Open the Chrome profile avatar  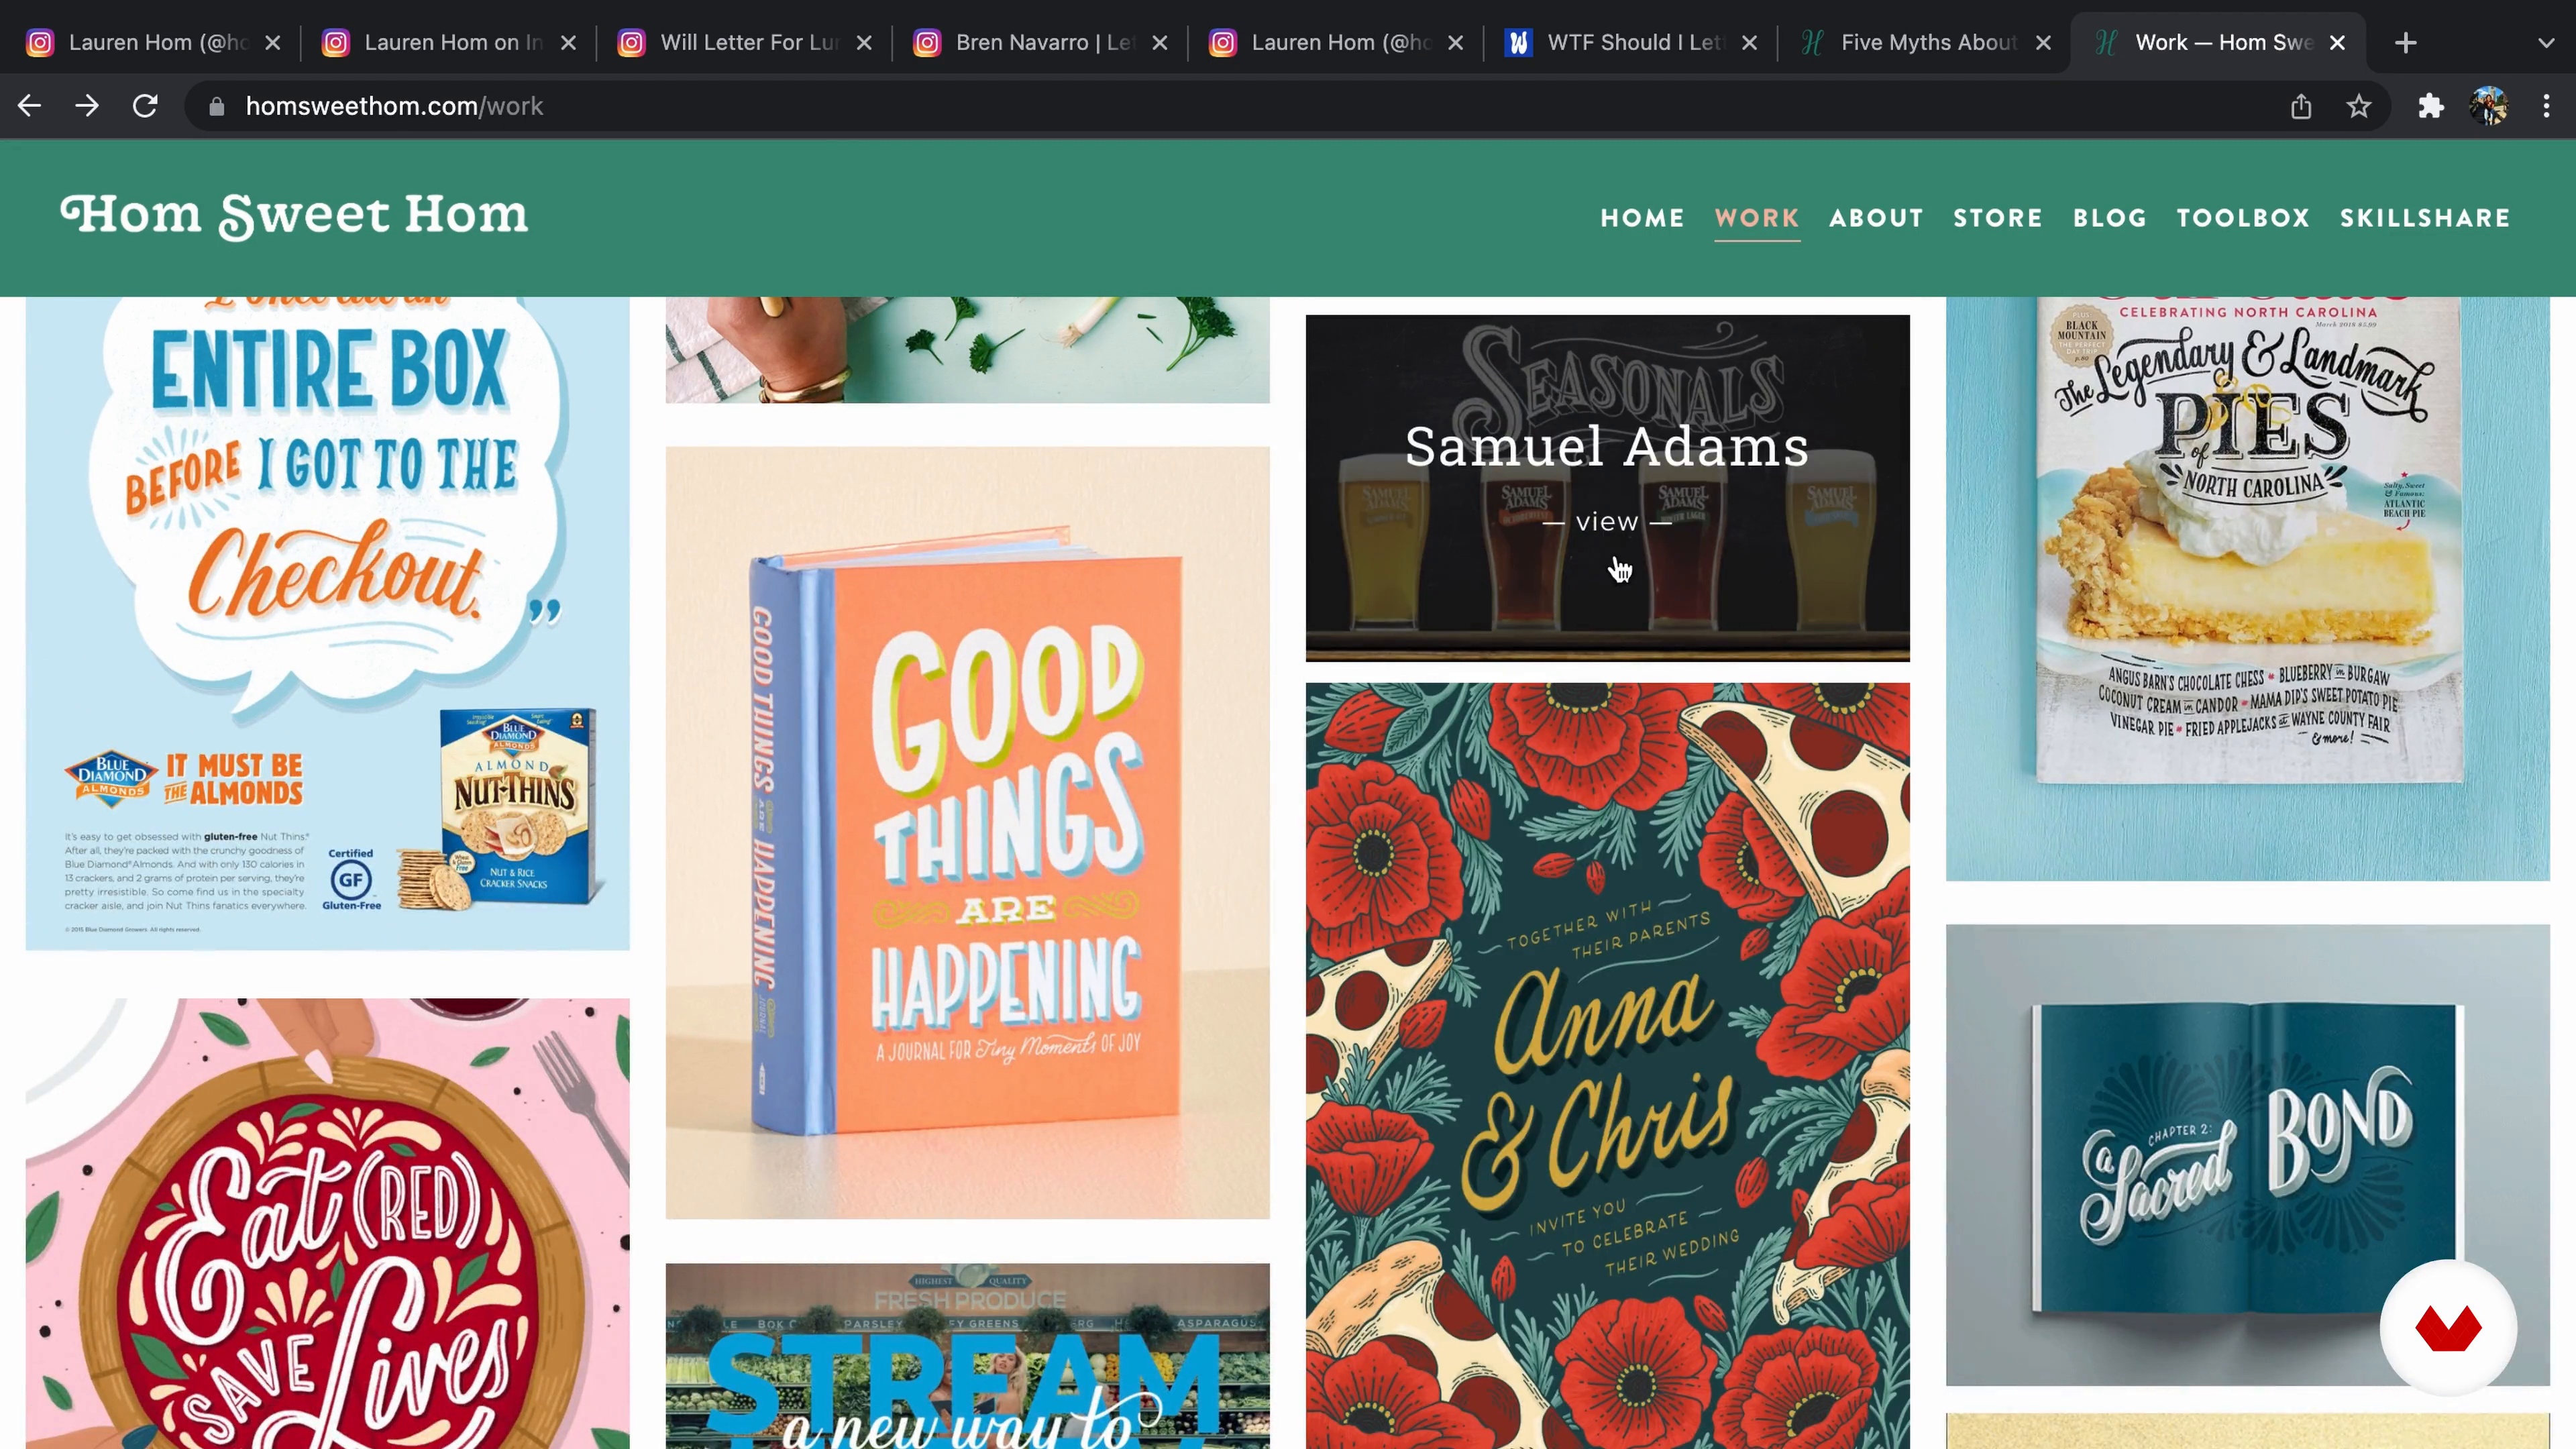coord(2488,106)
